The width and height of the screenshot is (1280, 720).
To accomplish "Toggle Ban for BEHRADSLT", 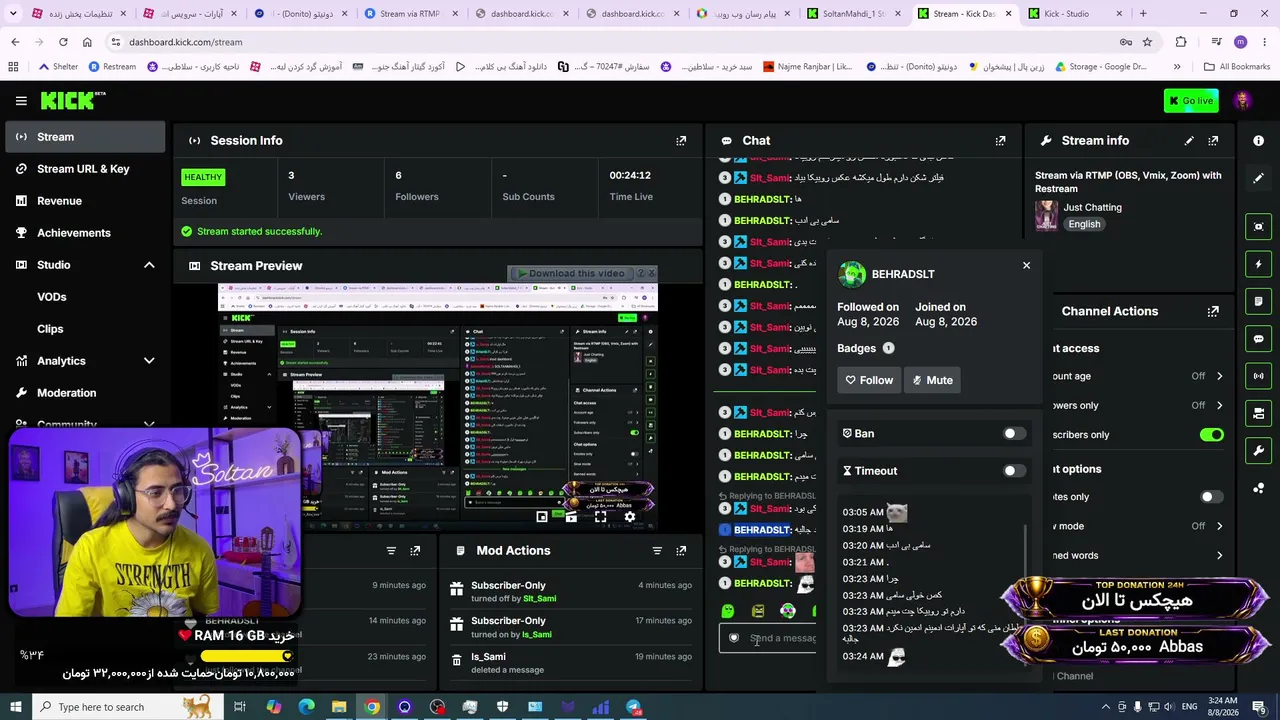I will coord(1014,434).
